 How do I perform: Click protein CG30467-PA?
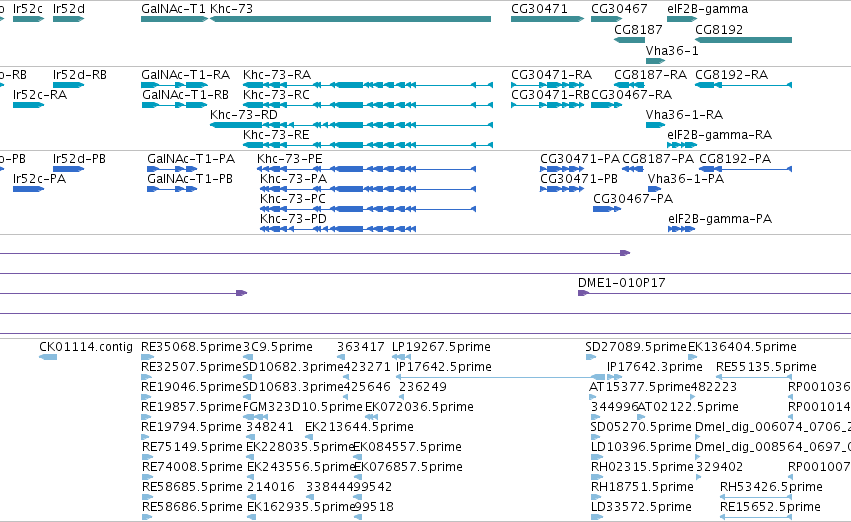[607, 209]
